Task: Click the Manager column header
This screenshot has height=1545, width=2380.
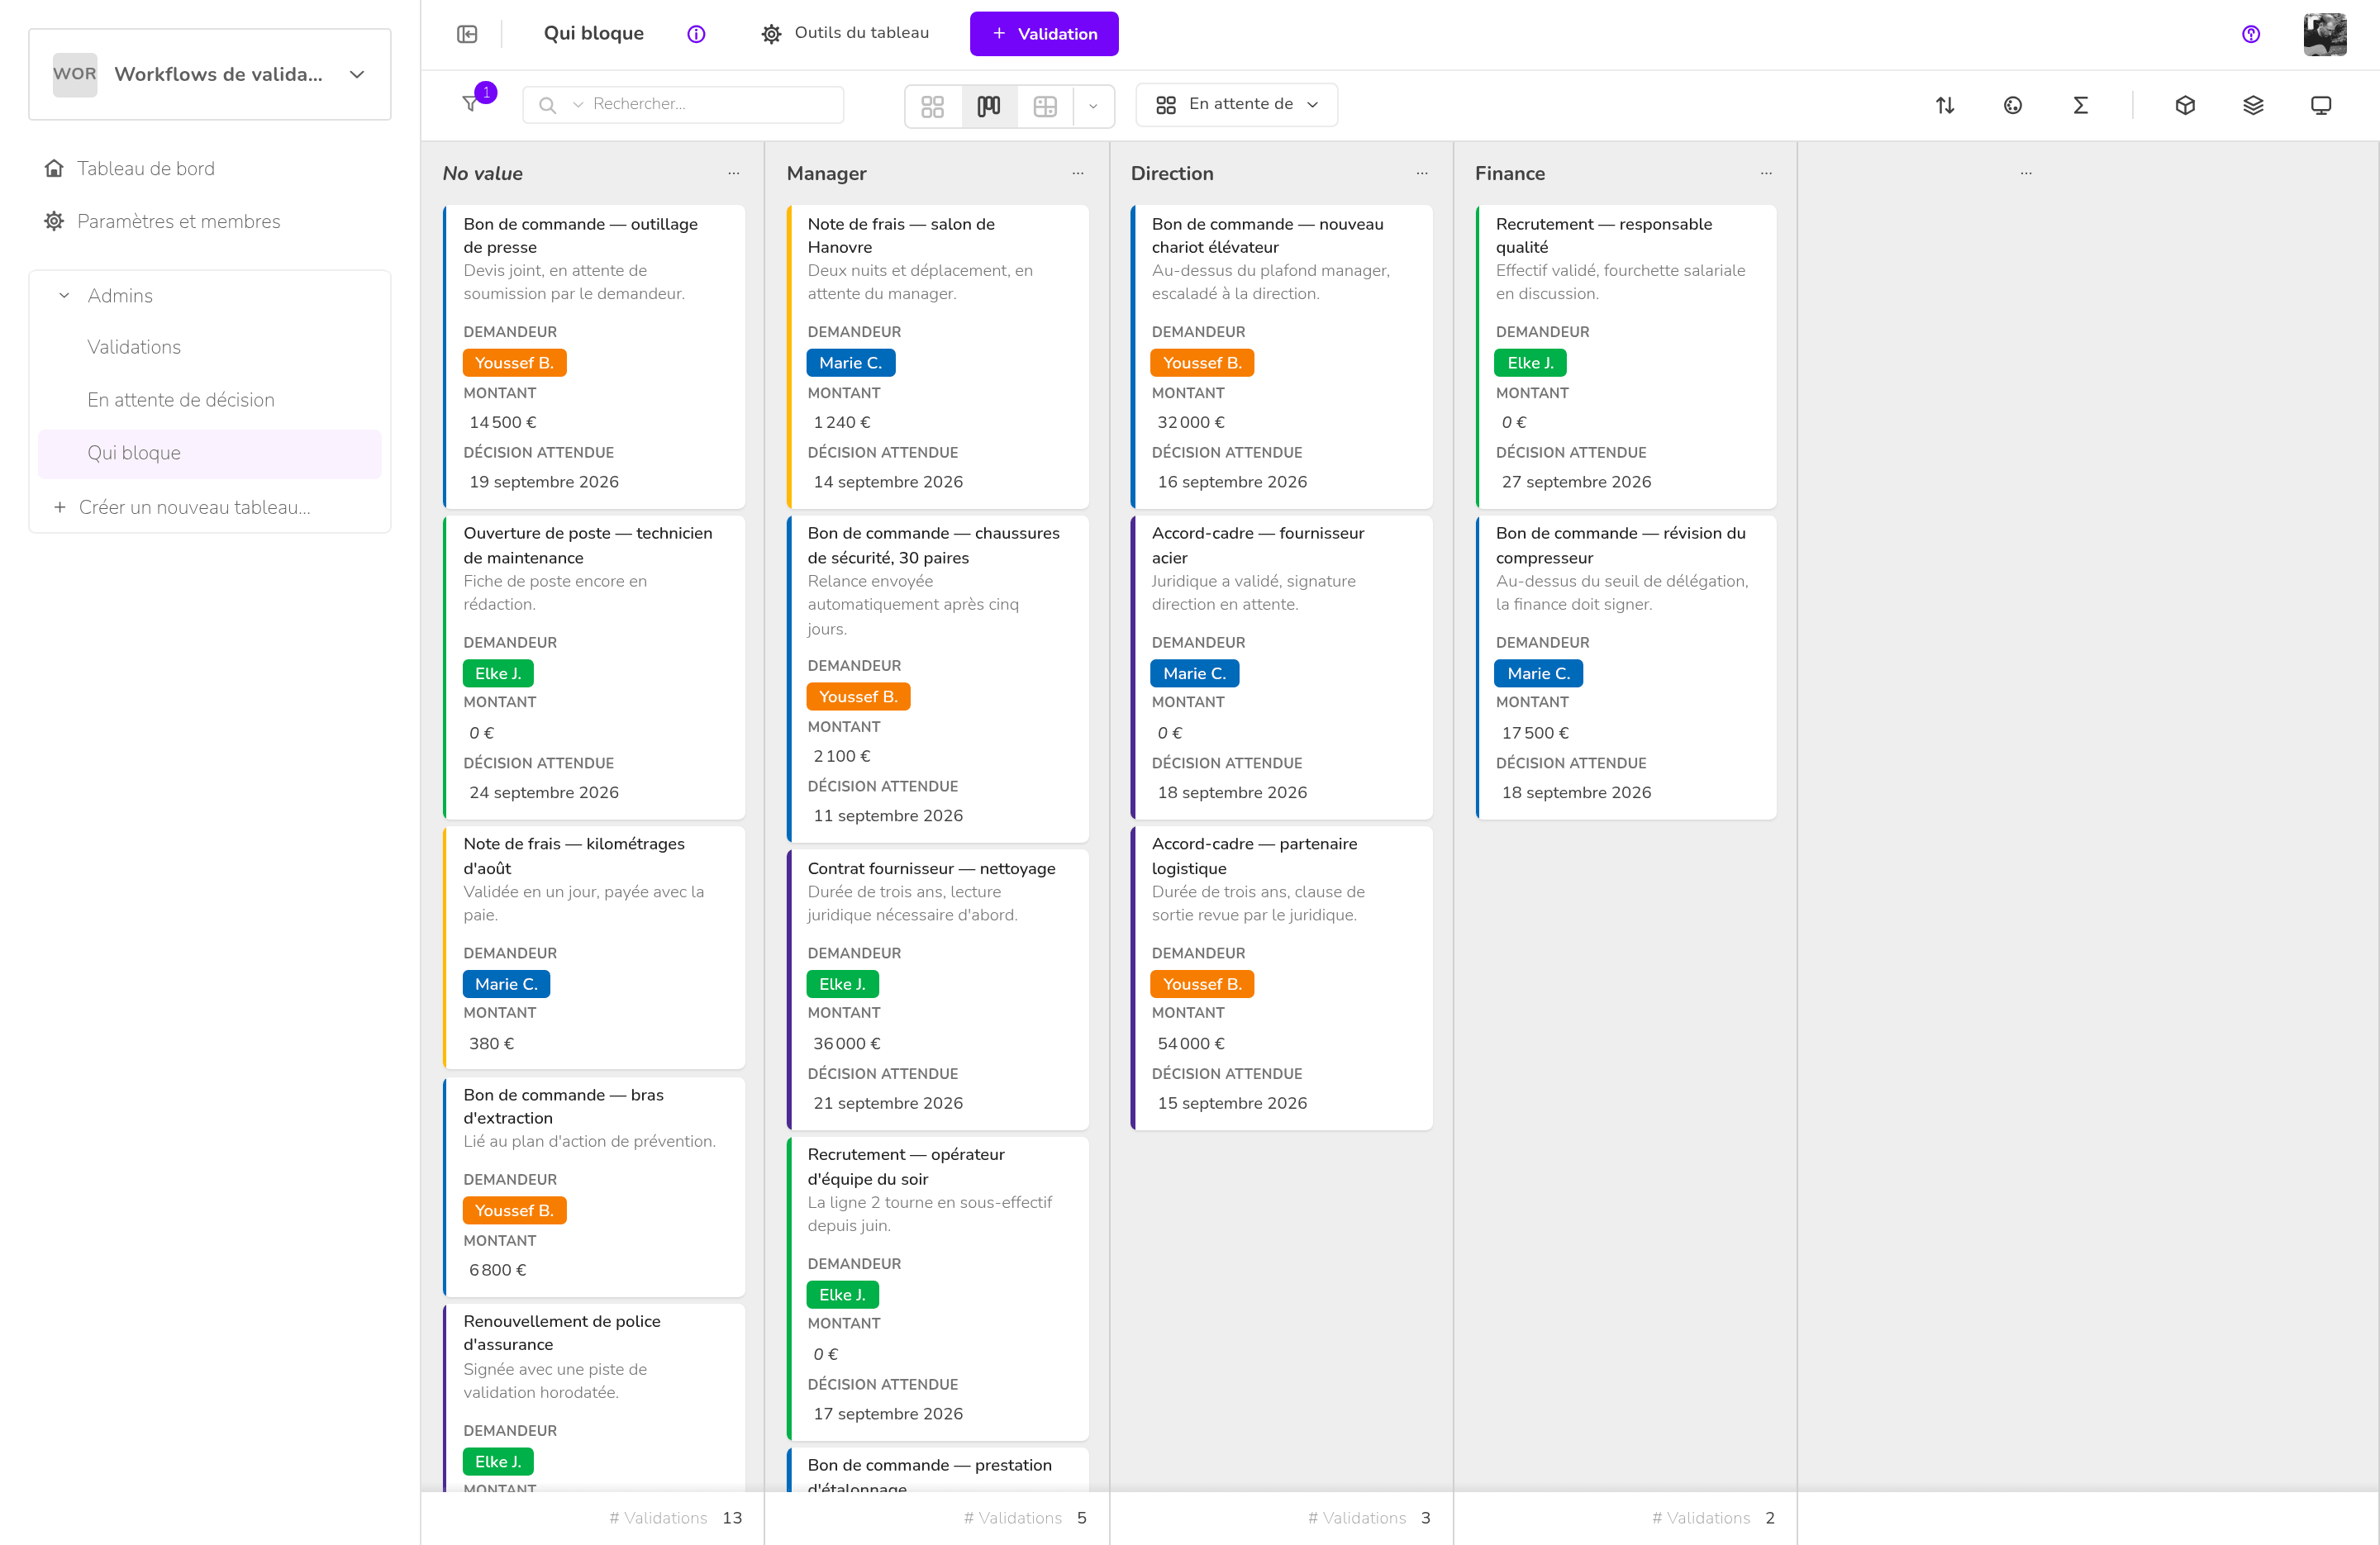Action: click(826, 173)
